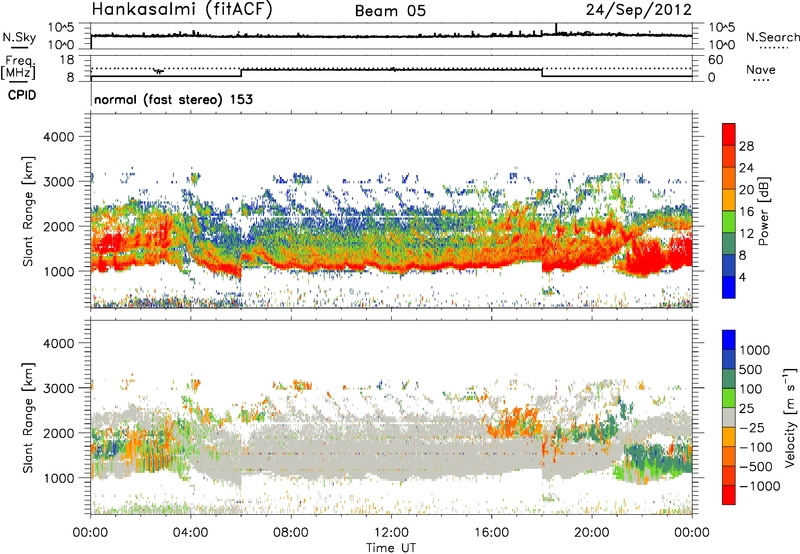Click the 'N.Search' legend label
Screen dimensions: 800x554
[x=772, y=37]
